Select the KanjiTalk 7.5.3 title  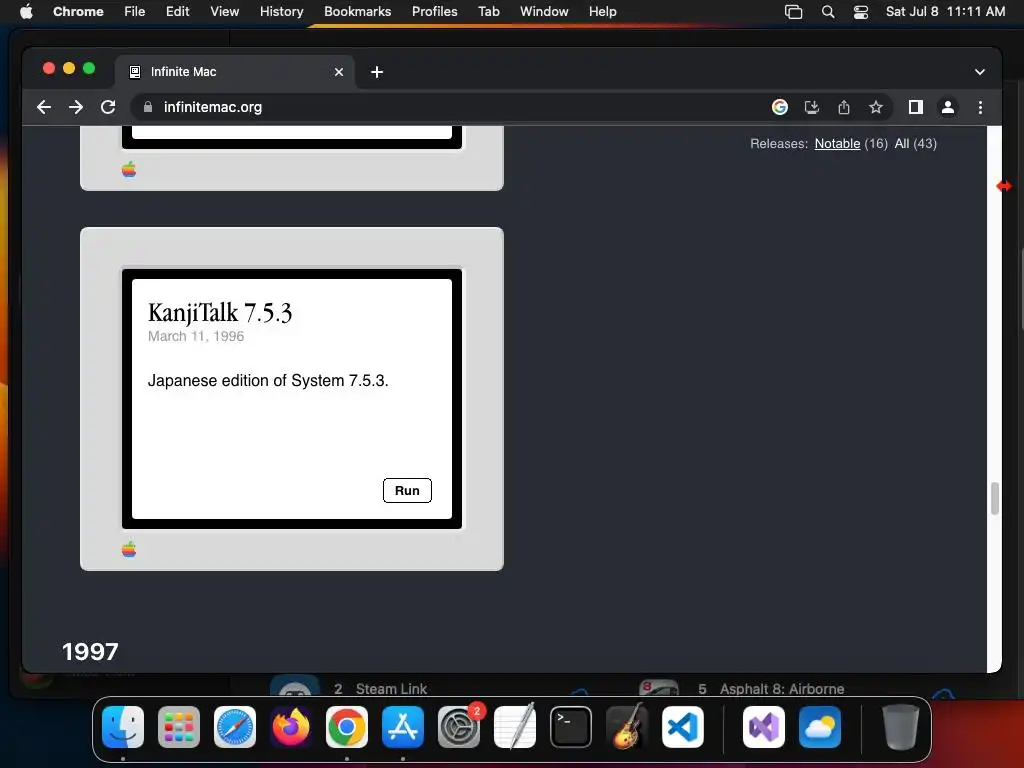219,313
